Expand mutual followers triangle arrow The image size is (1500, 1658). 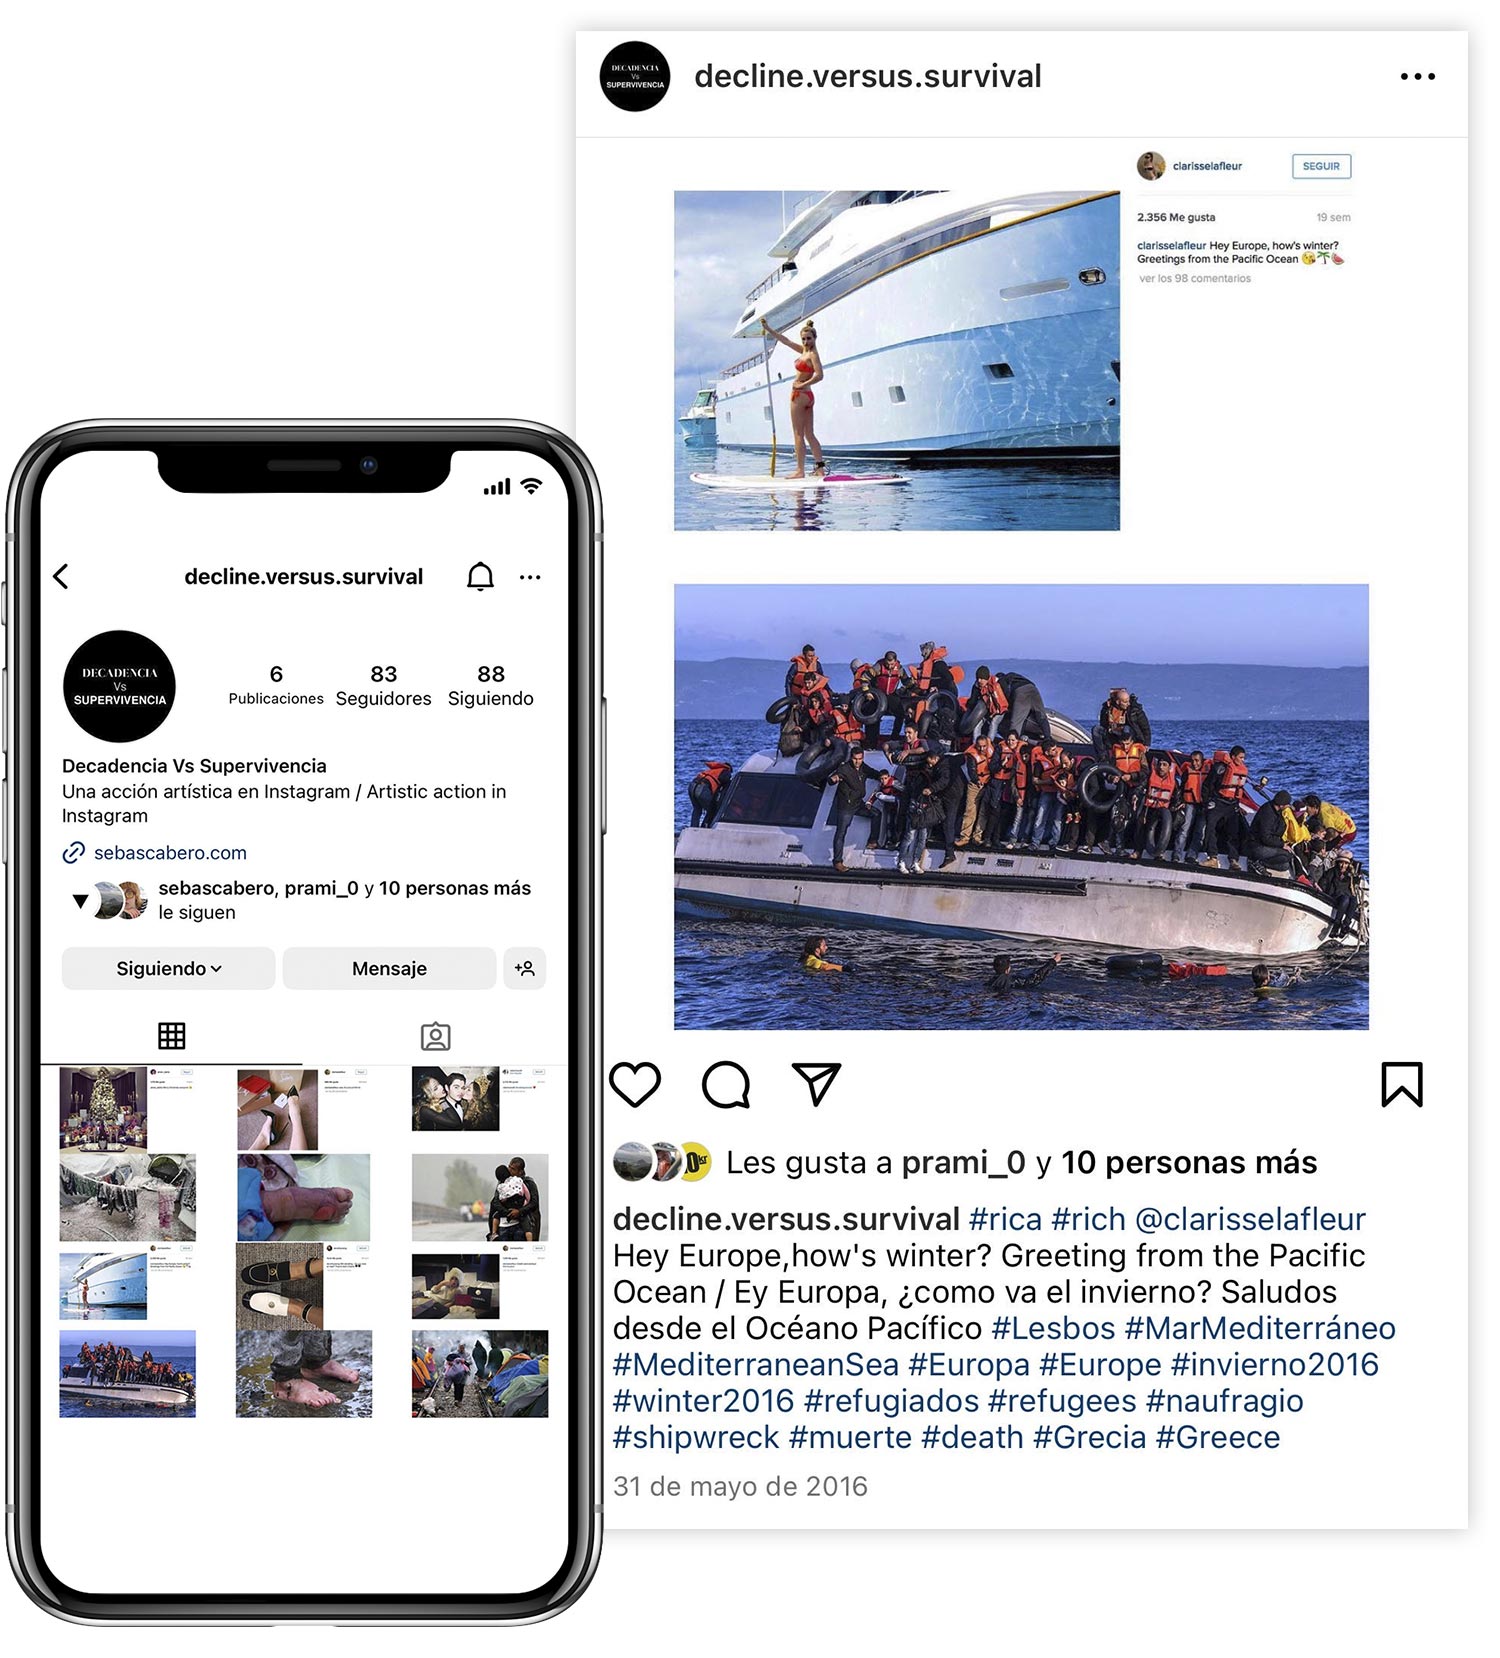[x=81, y=901]
